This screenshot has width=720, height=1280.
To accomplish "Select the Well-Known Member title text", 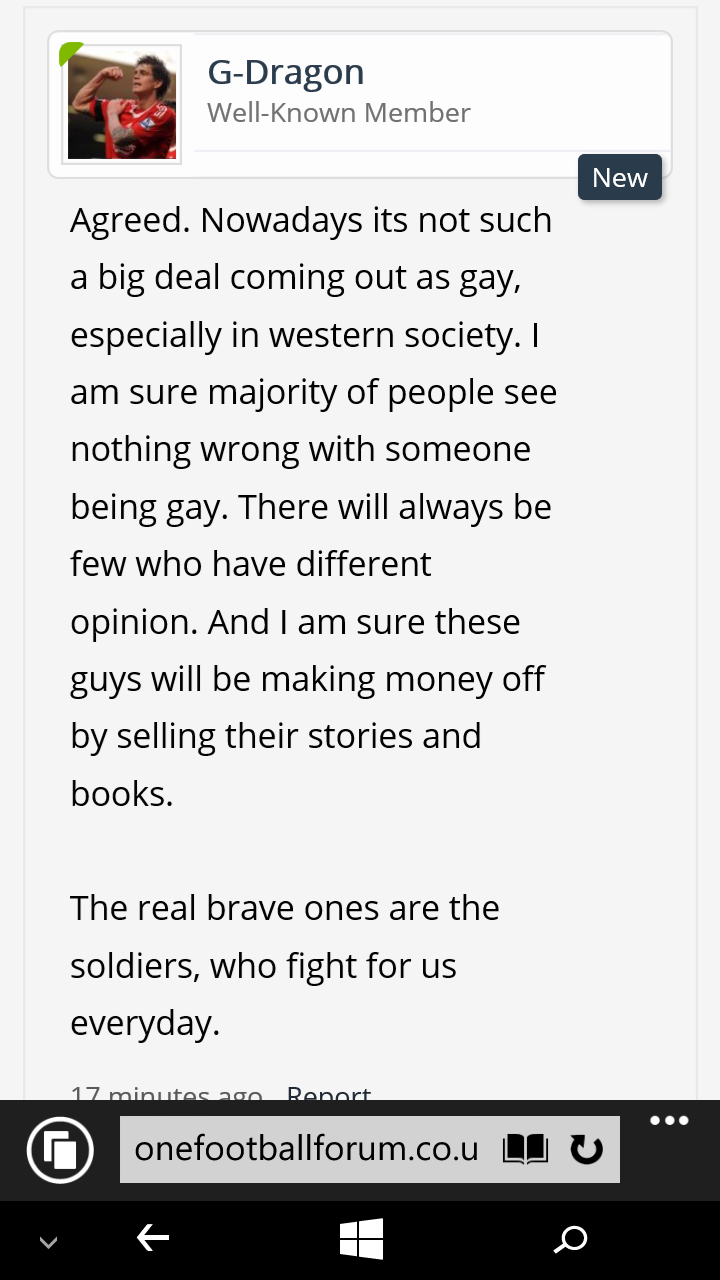I will coord(339,113).
